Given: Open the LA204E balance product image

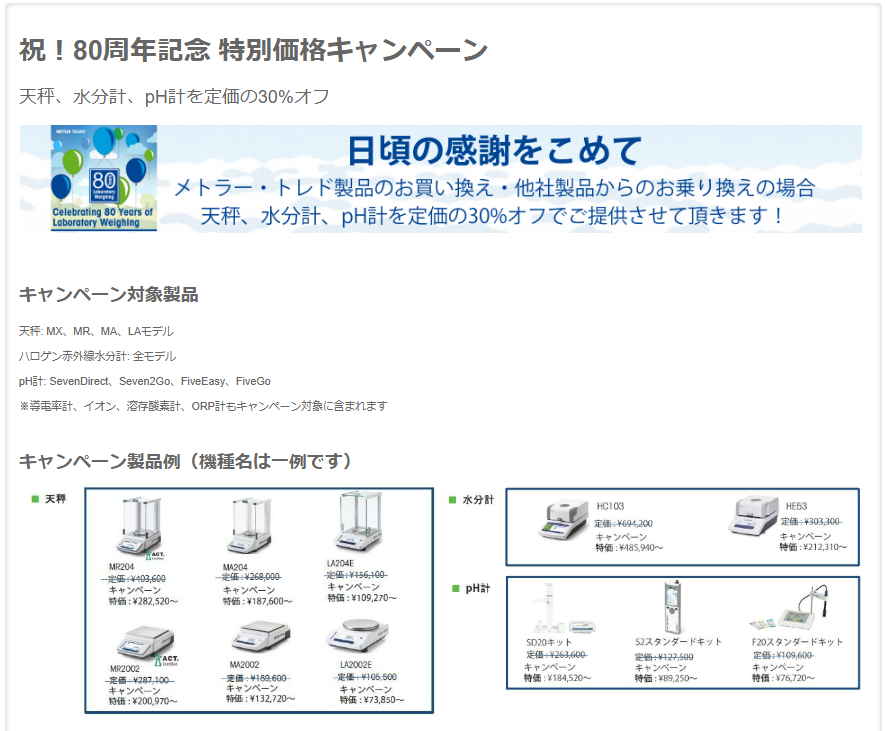Looking at the screenshot, I should (361, 522).
